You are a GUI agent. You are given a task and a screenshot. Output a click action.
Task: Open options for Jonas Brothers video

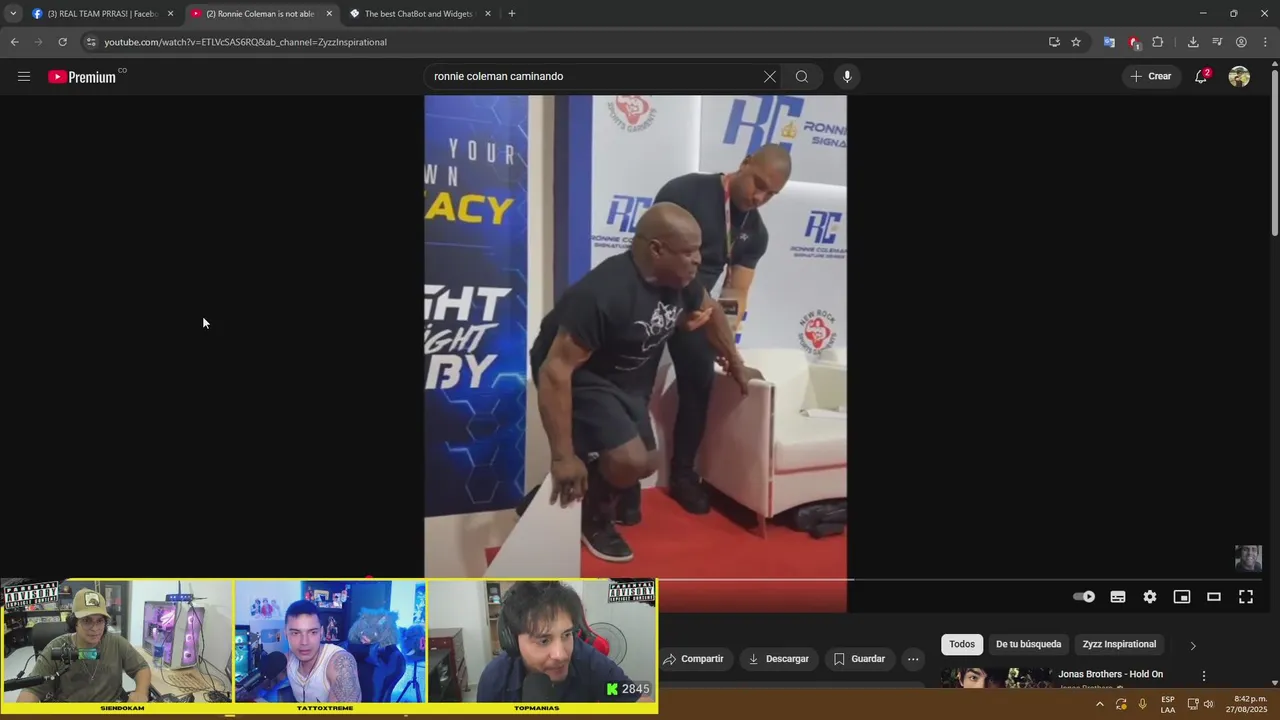pyautogui.click(x=1204, y=676)
